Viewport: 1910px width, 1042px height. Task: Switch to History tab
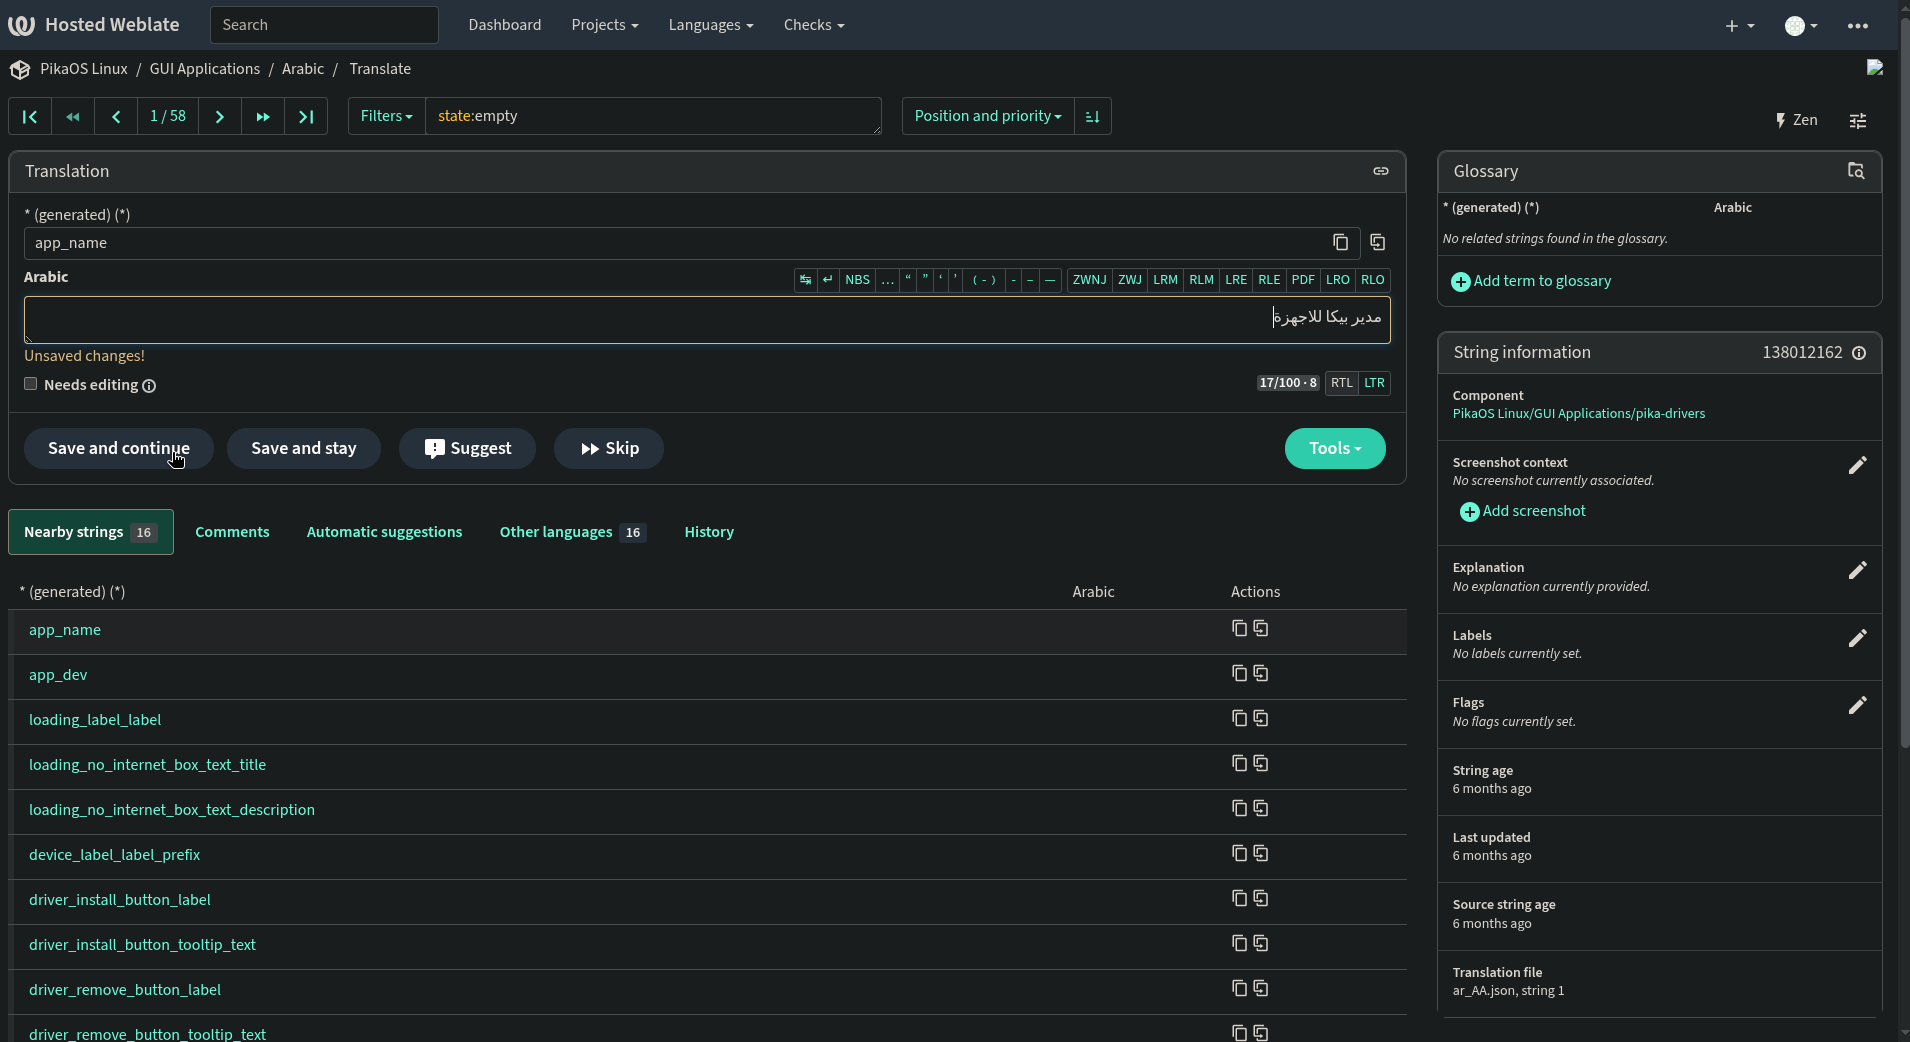(709, 532)
